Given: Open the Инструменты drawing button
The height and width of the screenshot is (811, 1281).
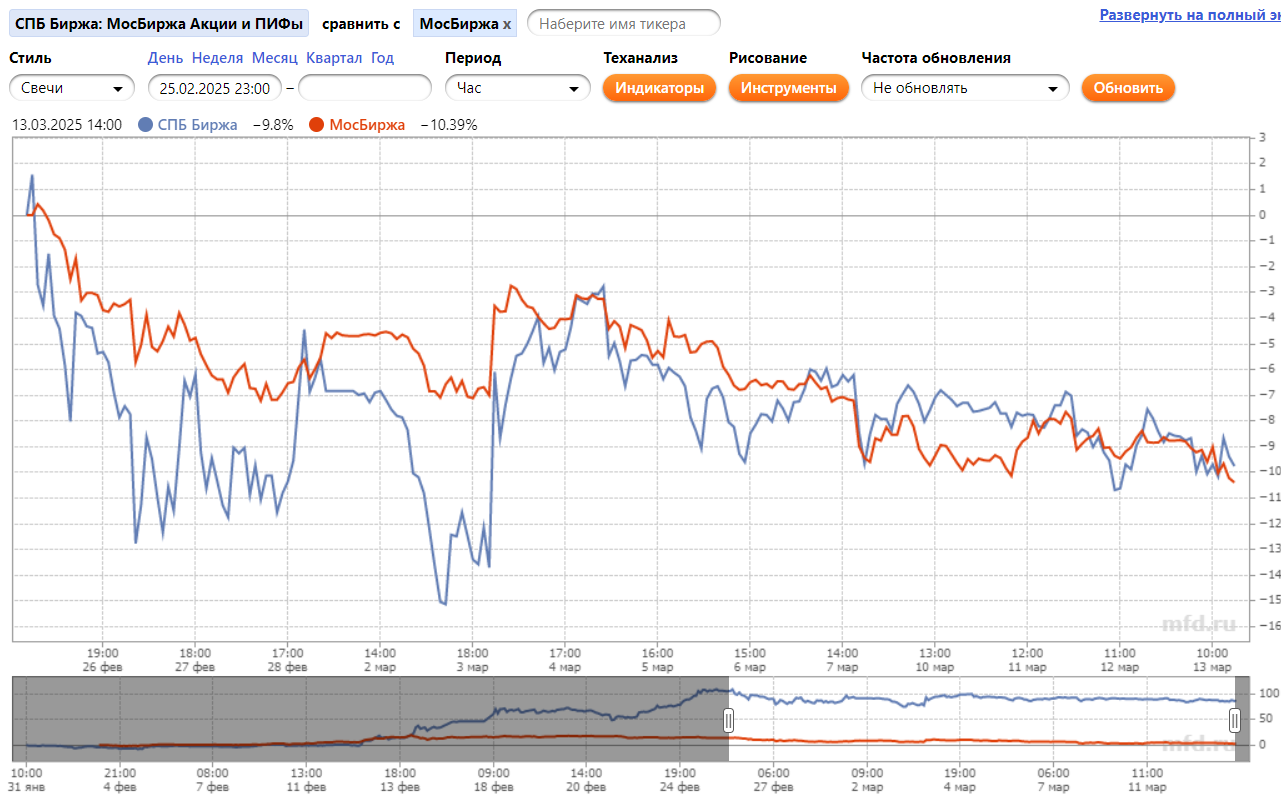Looking at the screenshot, I should click(788, 88).
